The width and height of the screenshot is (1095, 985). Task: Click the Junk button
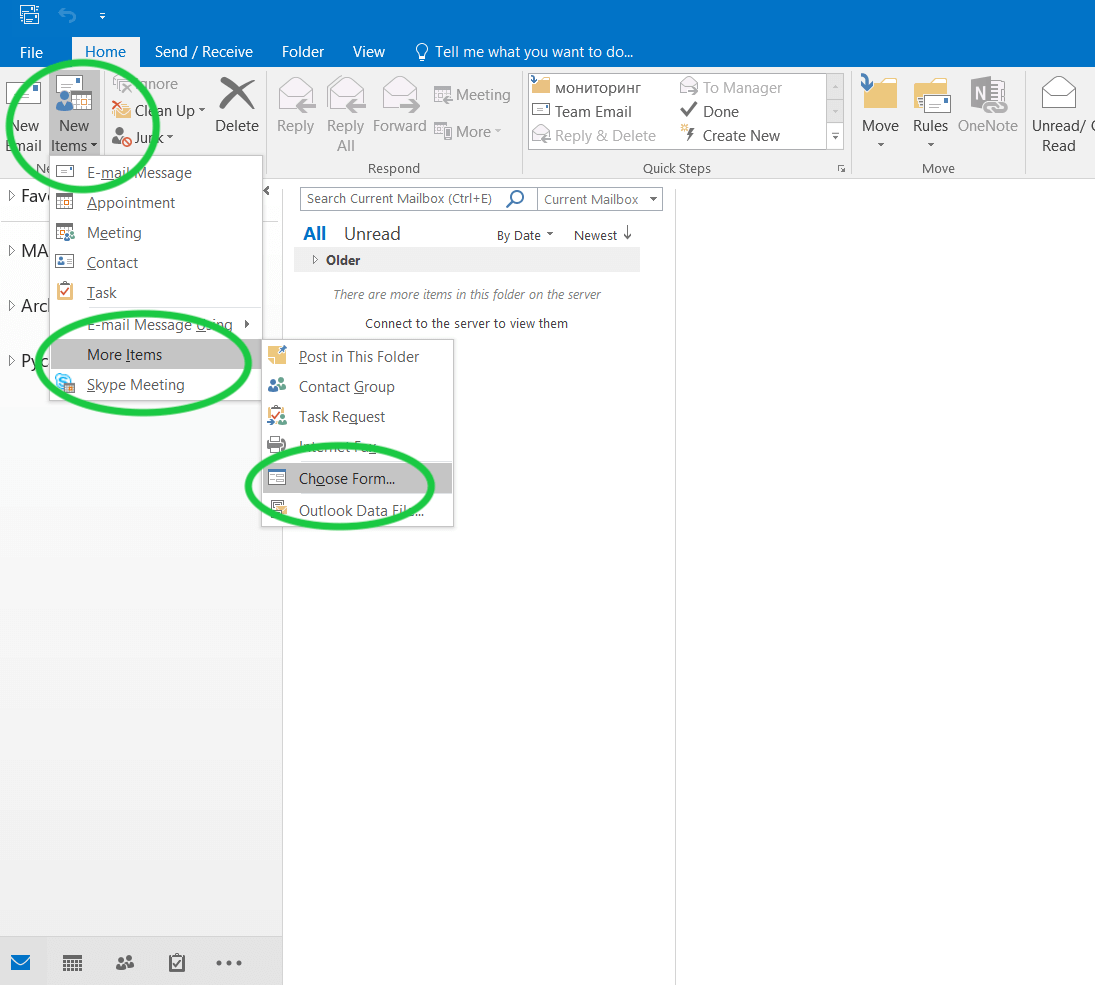tap(143, 138)
